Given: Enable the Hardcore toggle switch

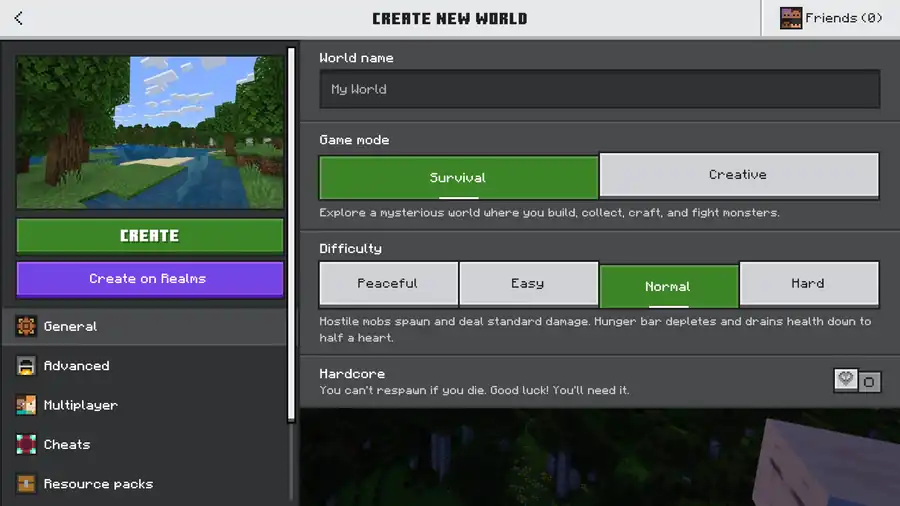Looking at the screenshot, I should 858,381.
